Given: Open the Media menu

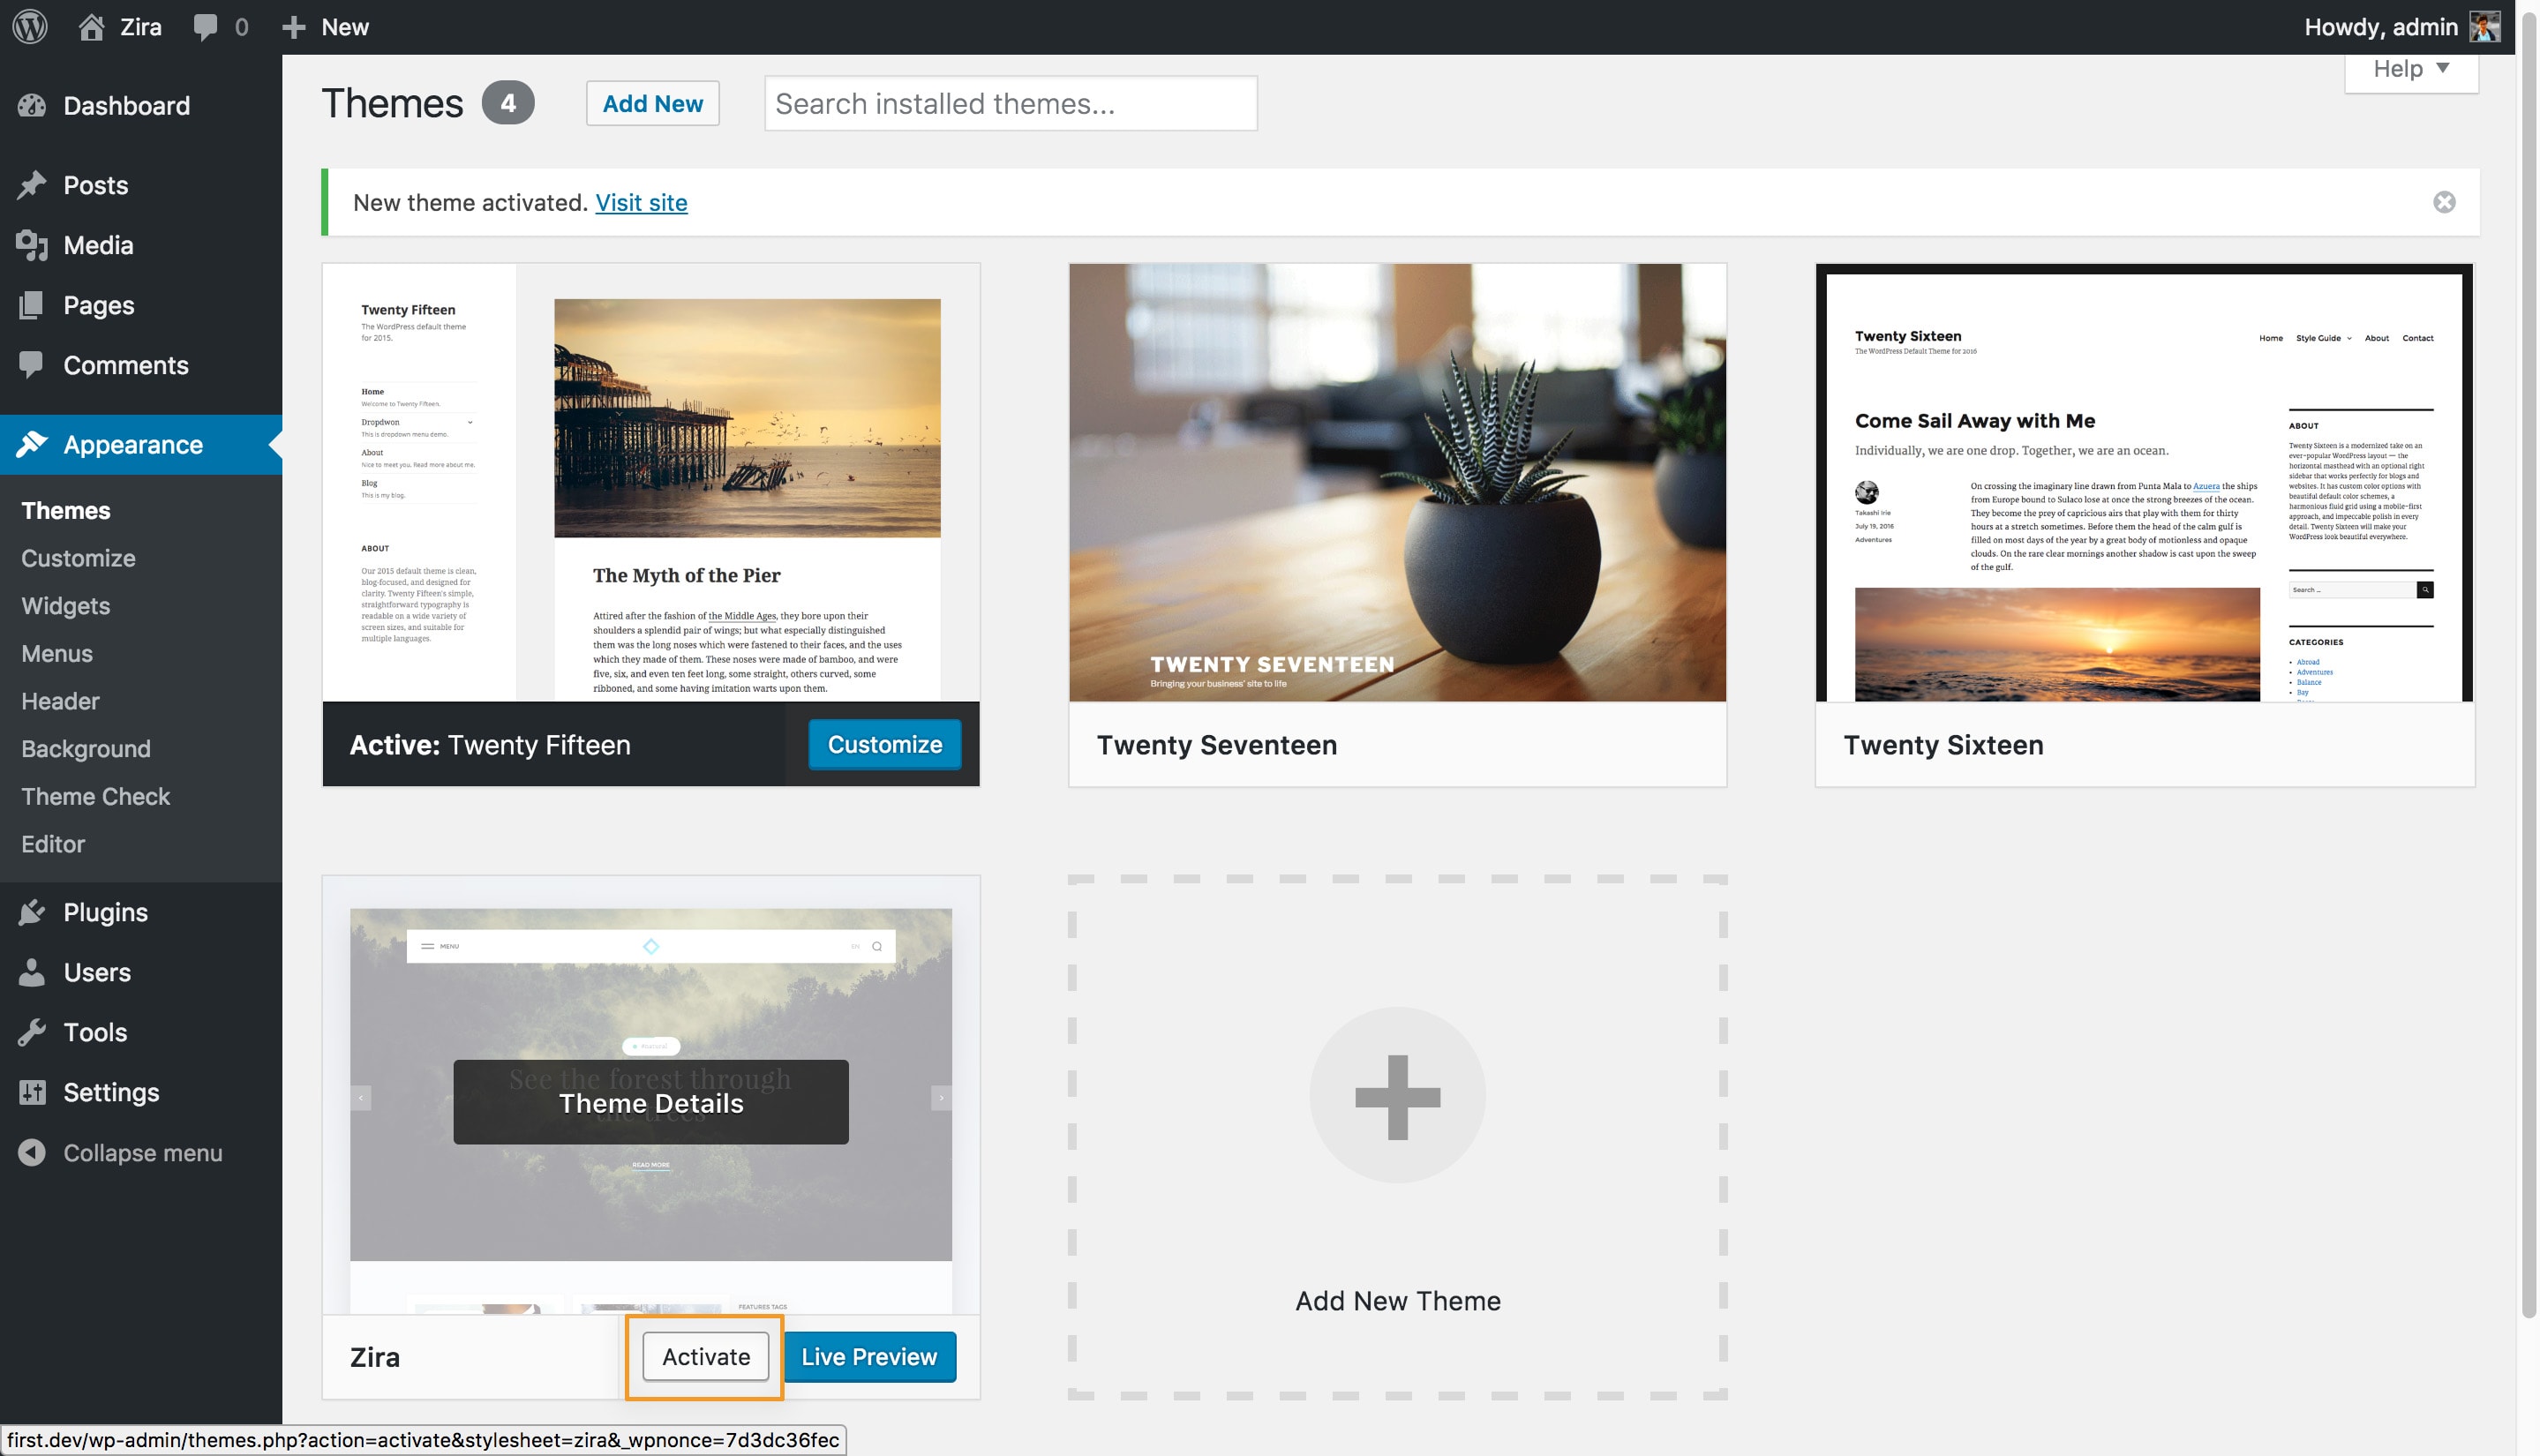Looking at the screenshot, I should pyautogui.click(x=141, y=245).
